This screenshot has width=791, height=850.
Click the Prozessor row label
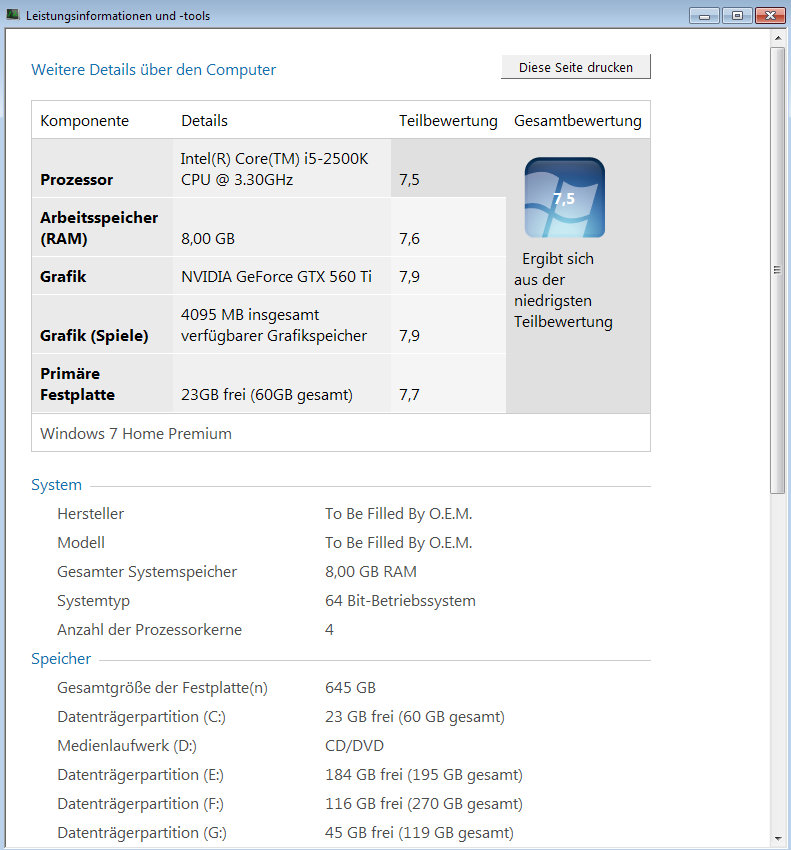point(76,179)
